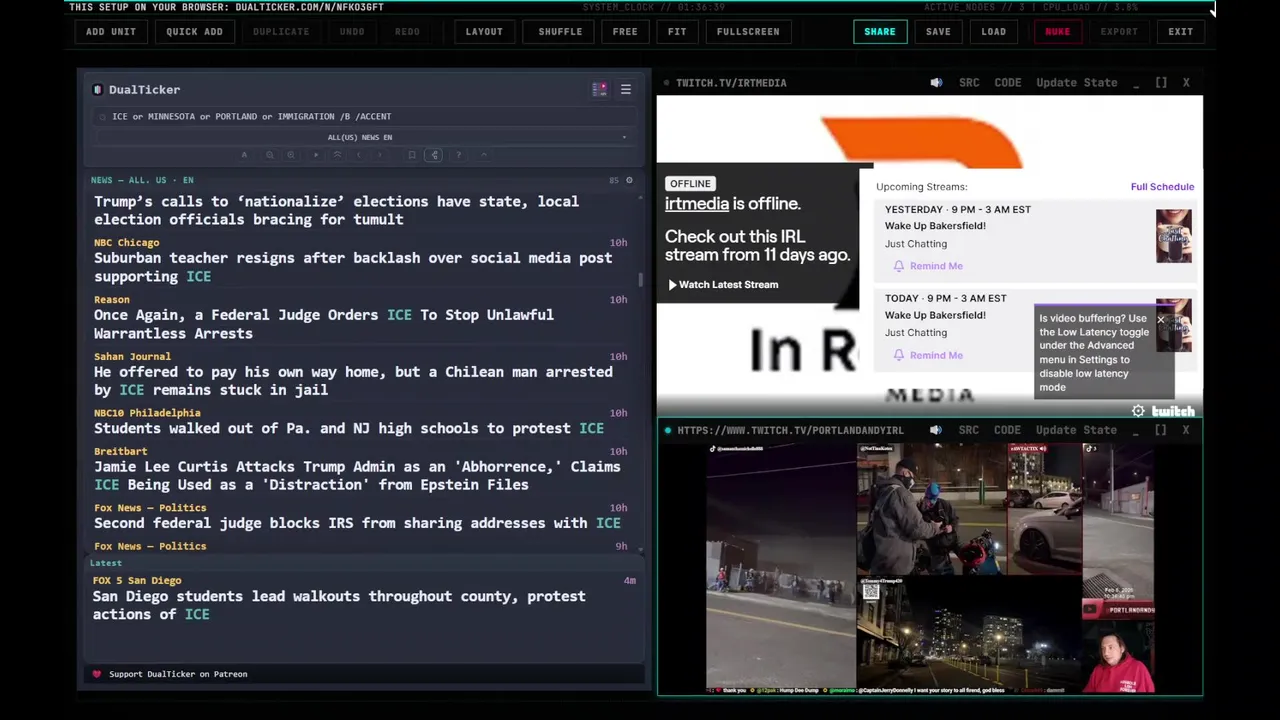This screenshot has height=720, width=1280.
Task: Maximize the IRTMEDIA panel bracket icon
Action: (x=1161, y=83)
